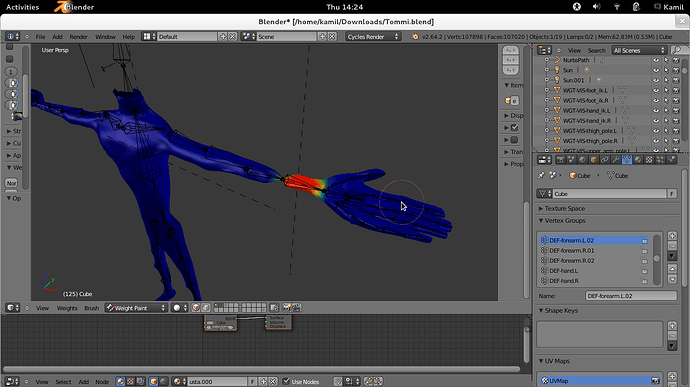
Task: Open the Weight Paint mode dropdown
Action: (136, 308)
